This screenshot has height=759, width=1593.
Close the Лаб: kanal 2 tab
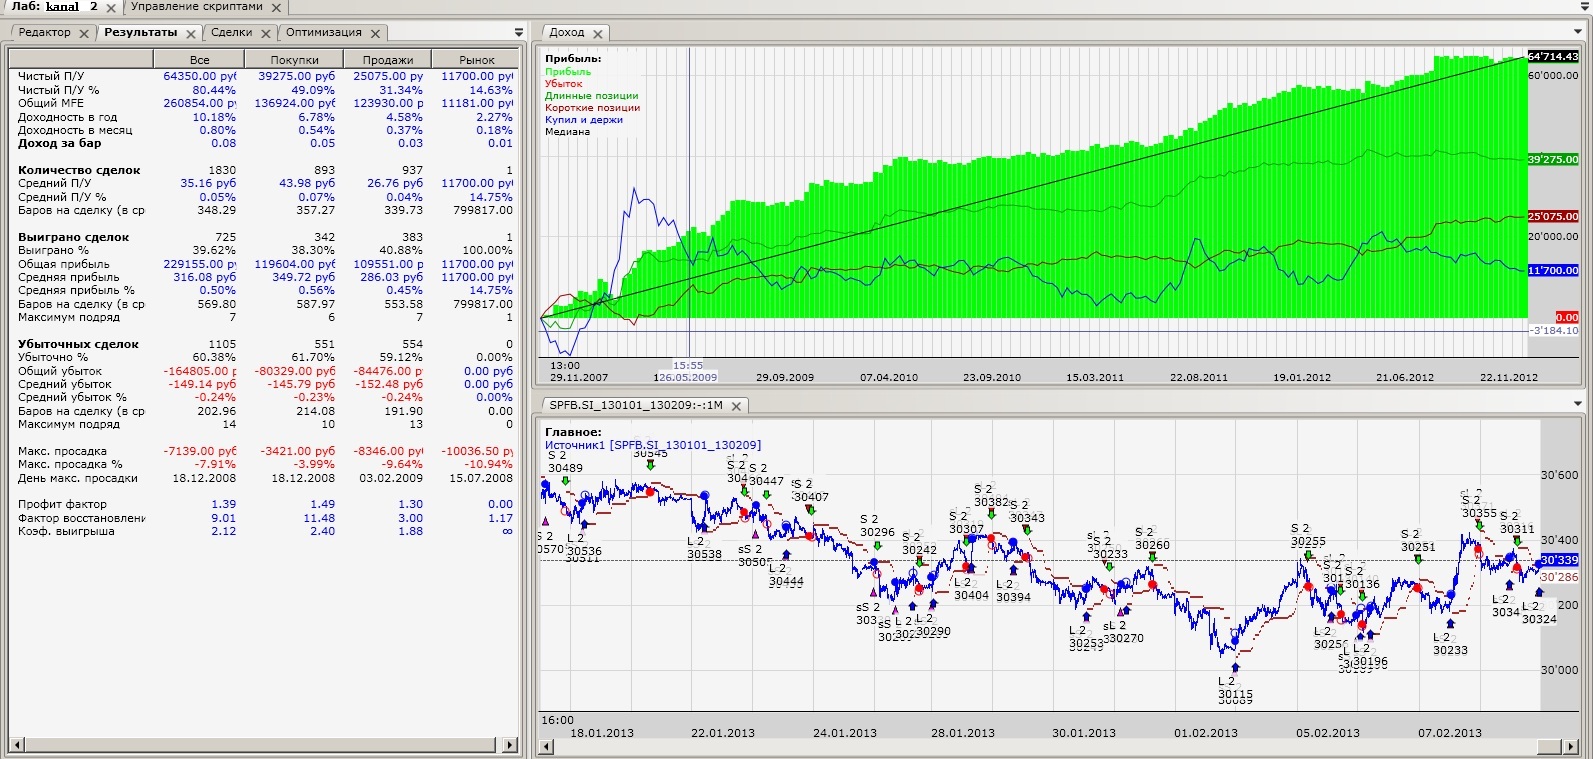tap(111, 7)
